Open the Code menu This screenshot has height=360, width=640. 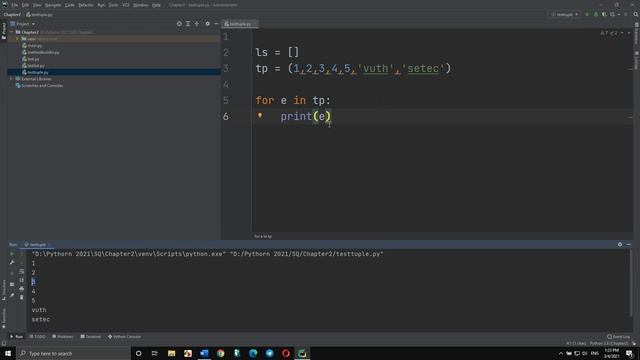click(x=70, y=5)
